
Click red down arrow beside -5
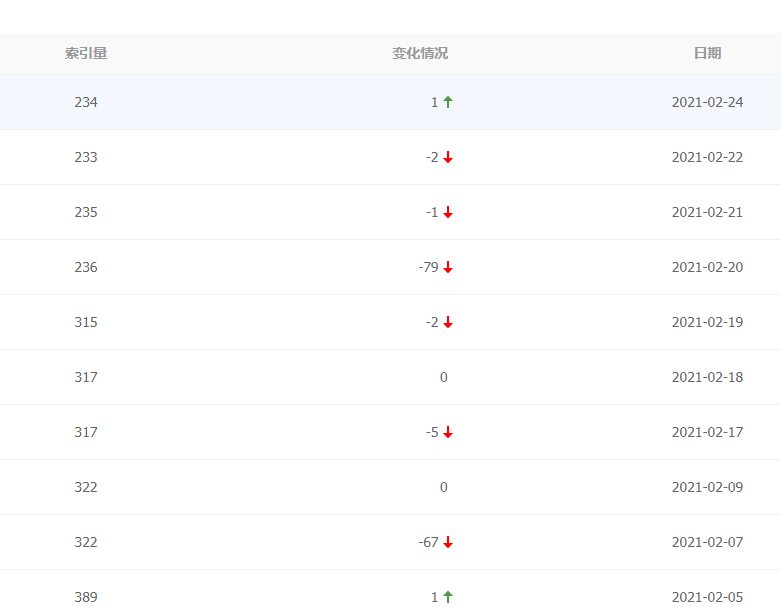448,432
